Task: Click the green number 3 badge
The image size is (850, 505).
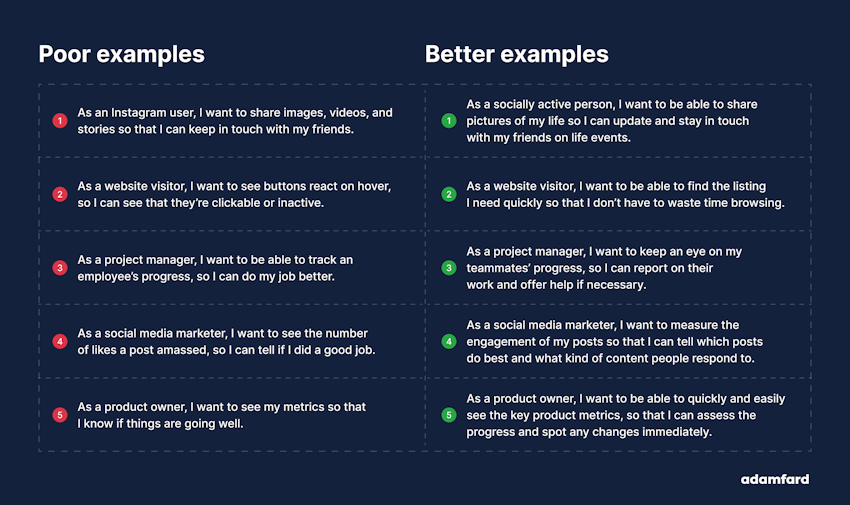Action: pos(449,268)
